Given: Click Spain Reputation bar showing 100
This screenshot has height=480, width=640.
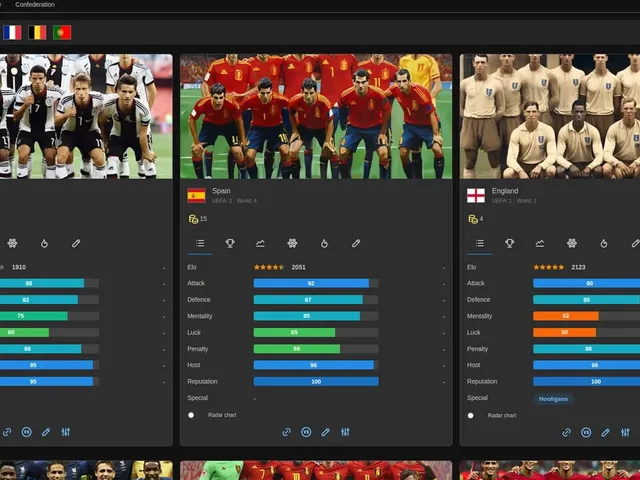Looking at the screenshot, I should [x=316, y=381].
